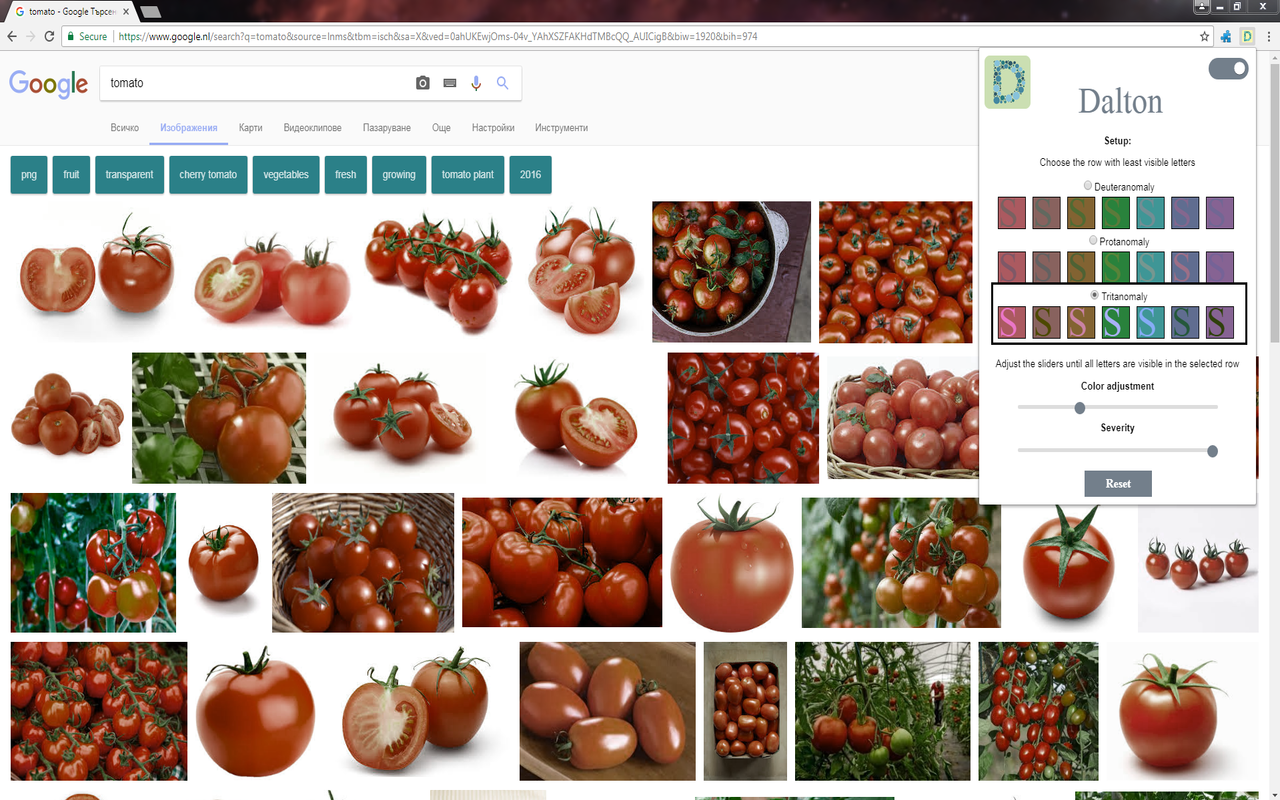This screenshot has width=1280, height=800.
Task: Open thumbnail of tomatoes in plastic punnet
Action: coord(745,711)
